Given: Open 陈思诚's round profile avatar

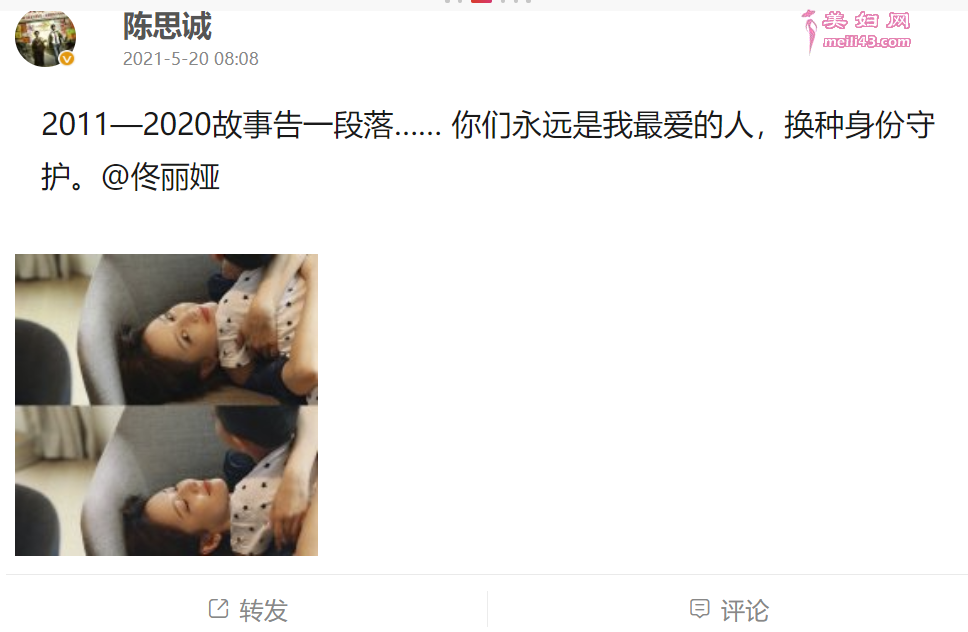Looking at the screenshot, I should click(46, 38).
